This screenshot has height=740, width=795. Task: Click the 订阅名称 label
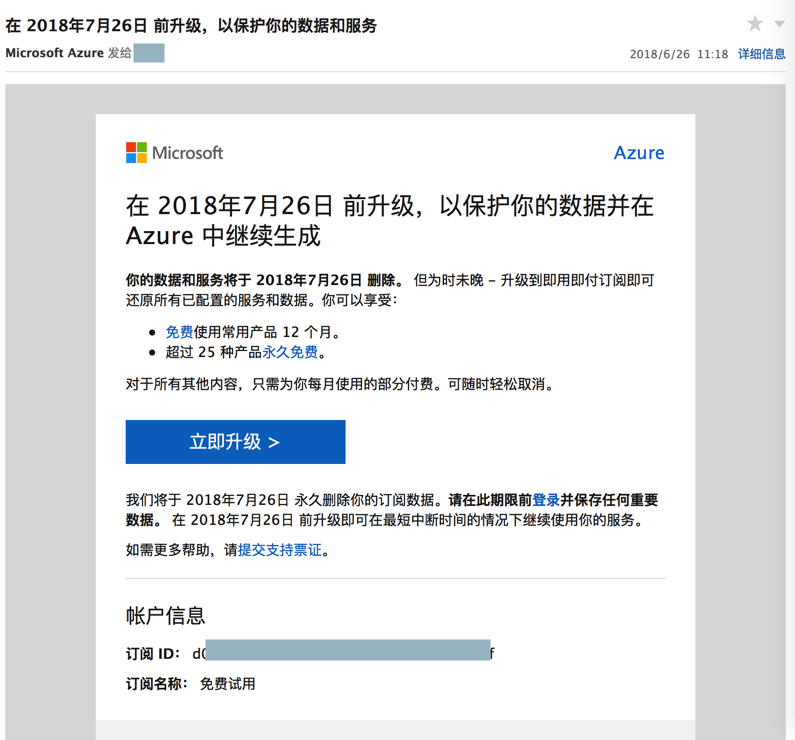(x=156, y=684)
